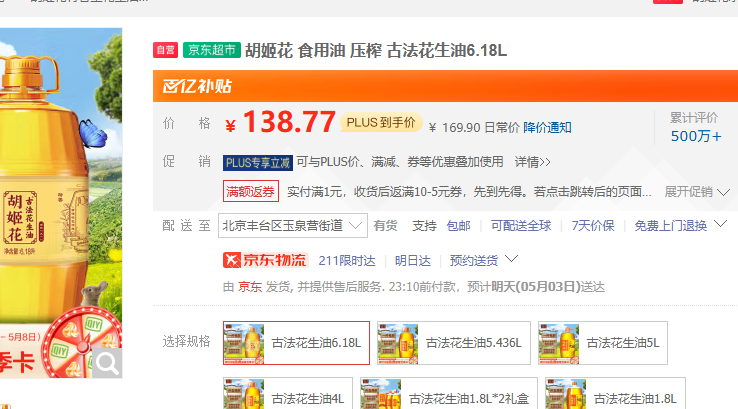This screenshot has height=409, width=738.
Task: Click the 京东超市 green badge
Action: point(211,50)
